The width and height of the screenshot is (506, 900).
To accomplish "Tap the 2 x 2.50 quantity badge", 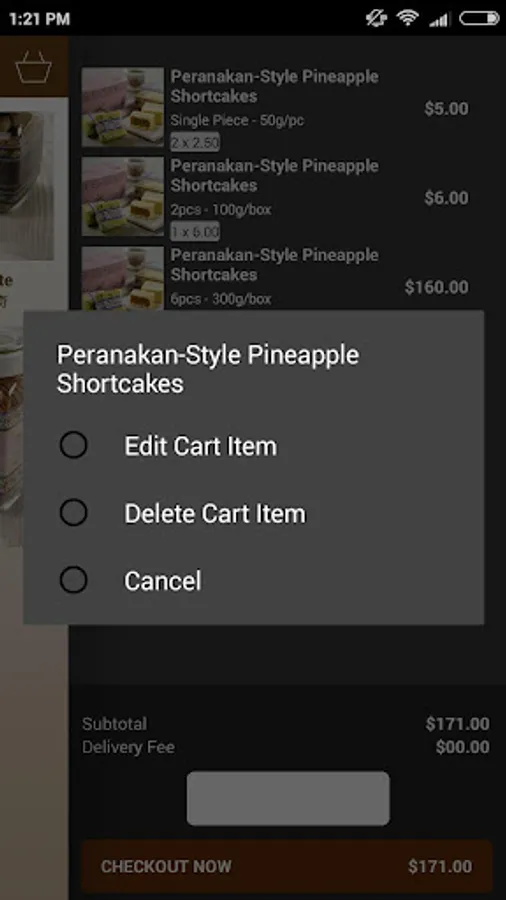I will coord(195,142).
